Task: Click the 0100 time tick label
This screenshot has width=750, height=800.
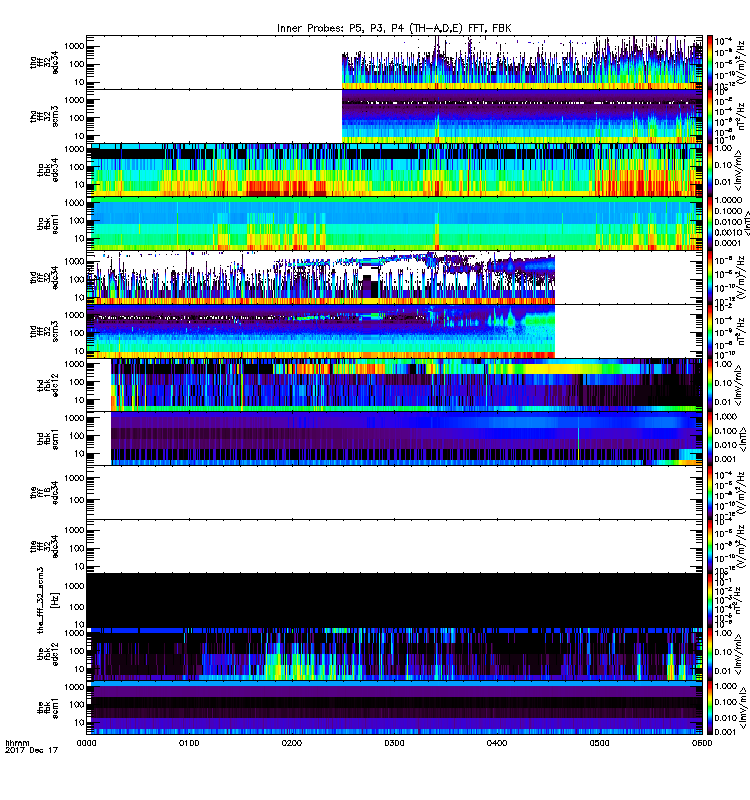Action: click(189, 743)
